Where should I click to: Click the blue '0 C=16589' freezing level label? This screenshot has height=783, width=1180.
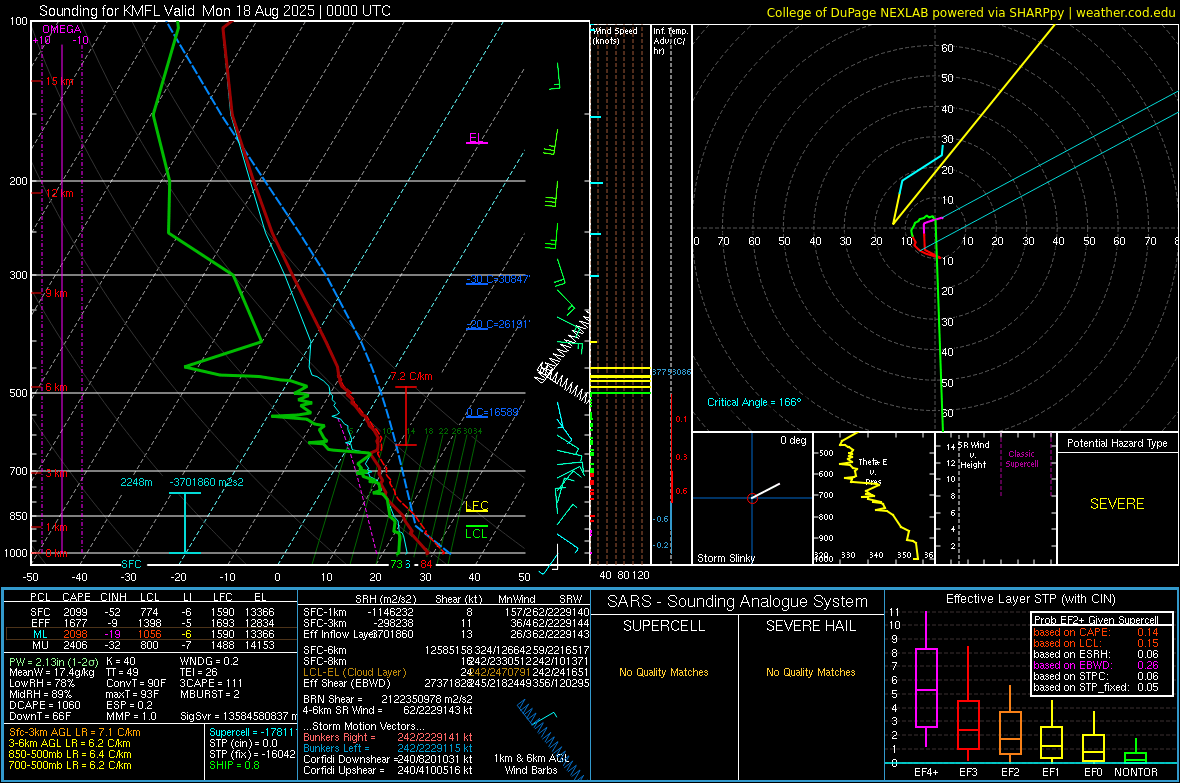point(493,412)
